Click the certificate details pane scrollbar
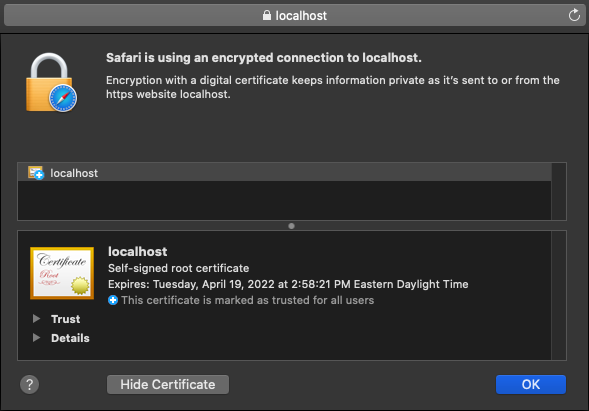This screenshot has width=589, height=411. point(559,295)
